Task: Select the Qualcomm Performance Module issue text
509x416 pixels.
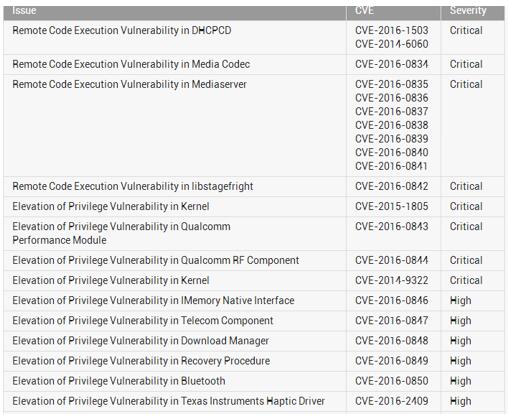Action: pyautogui.click(x=121, y=233)
